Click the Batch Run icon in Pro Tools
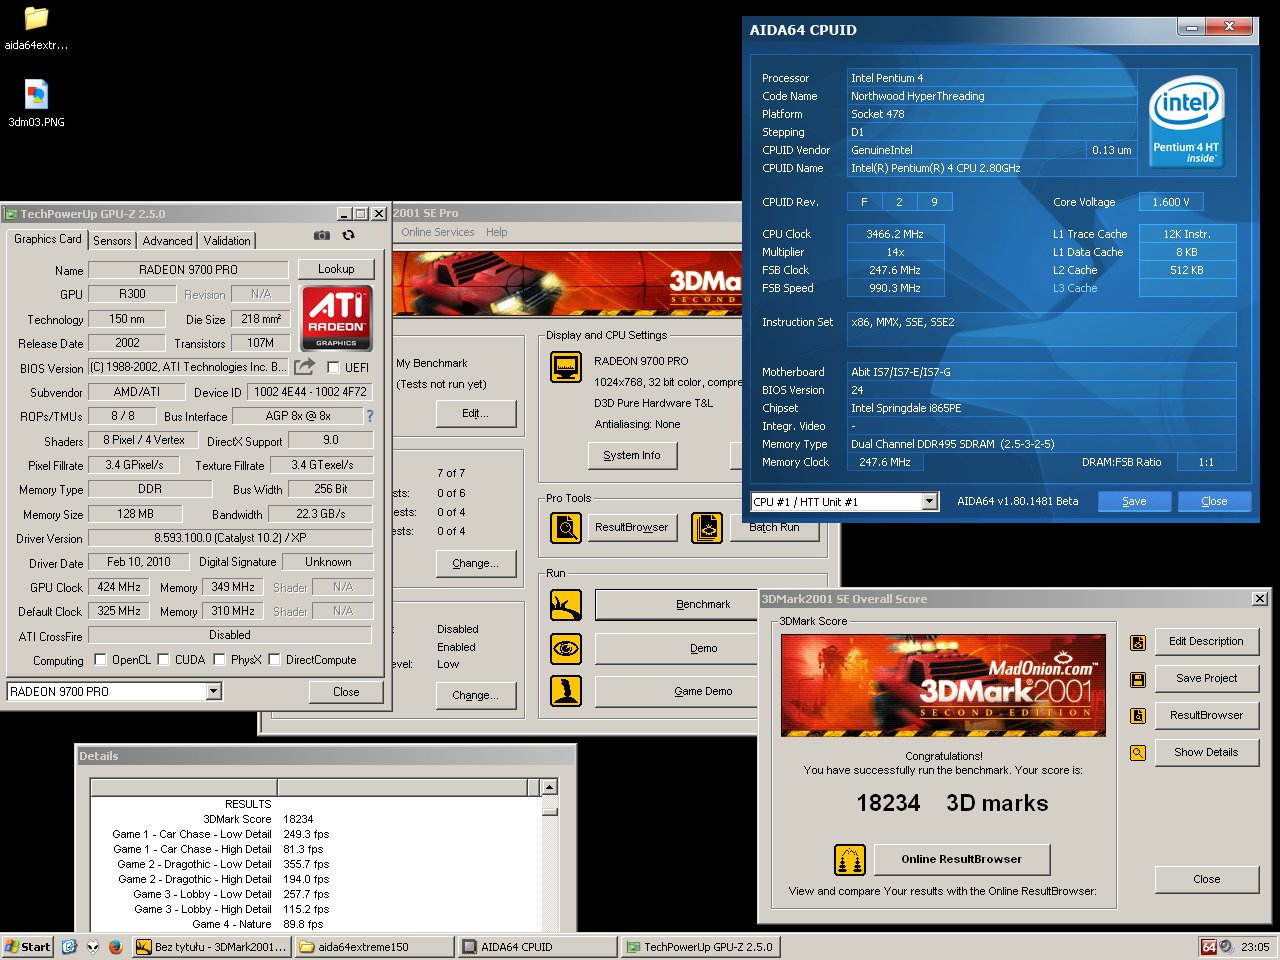Screen dimensions: 1280x960 707,527
